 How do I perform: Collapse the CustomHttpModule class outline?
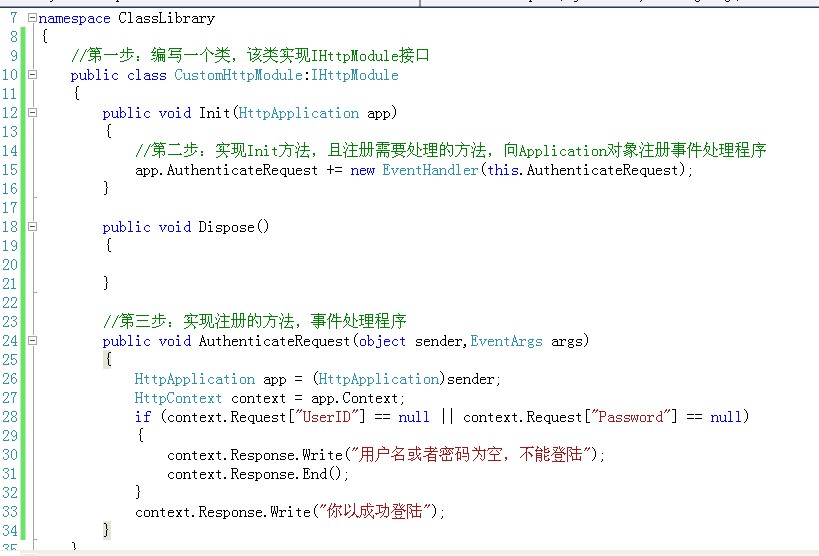coord(32,75)
